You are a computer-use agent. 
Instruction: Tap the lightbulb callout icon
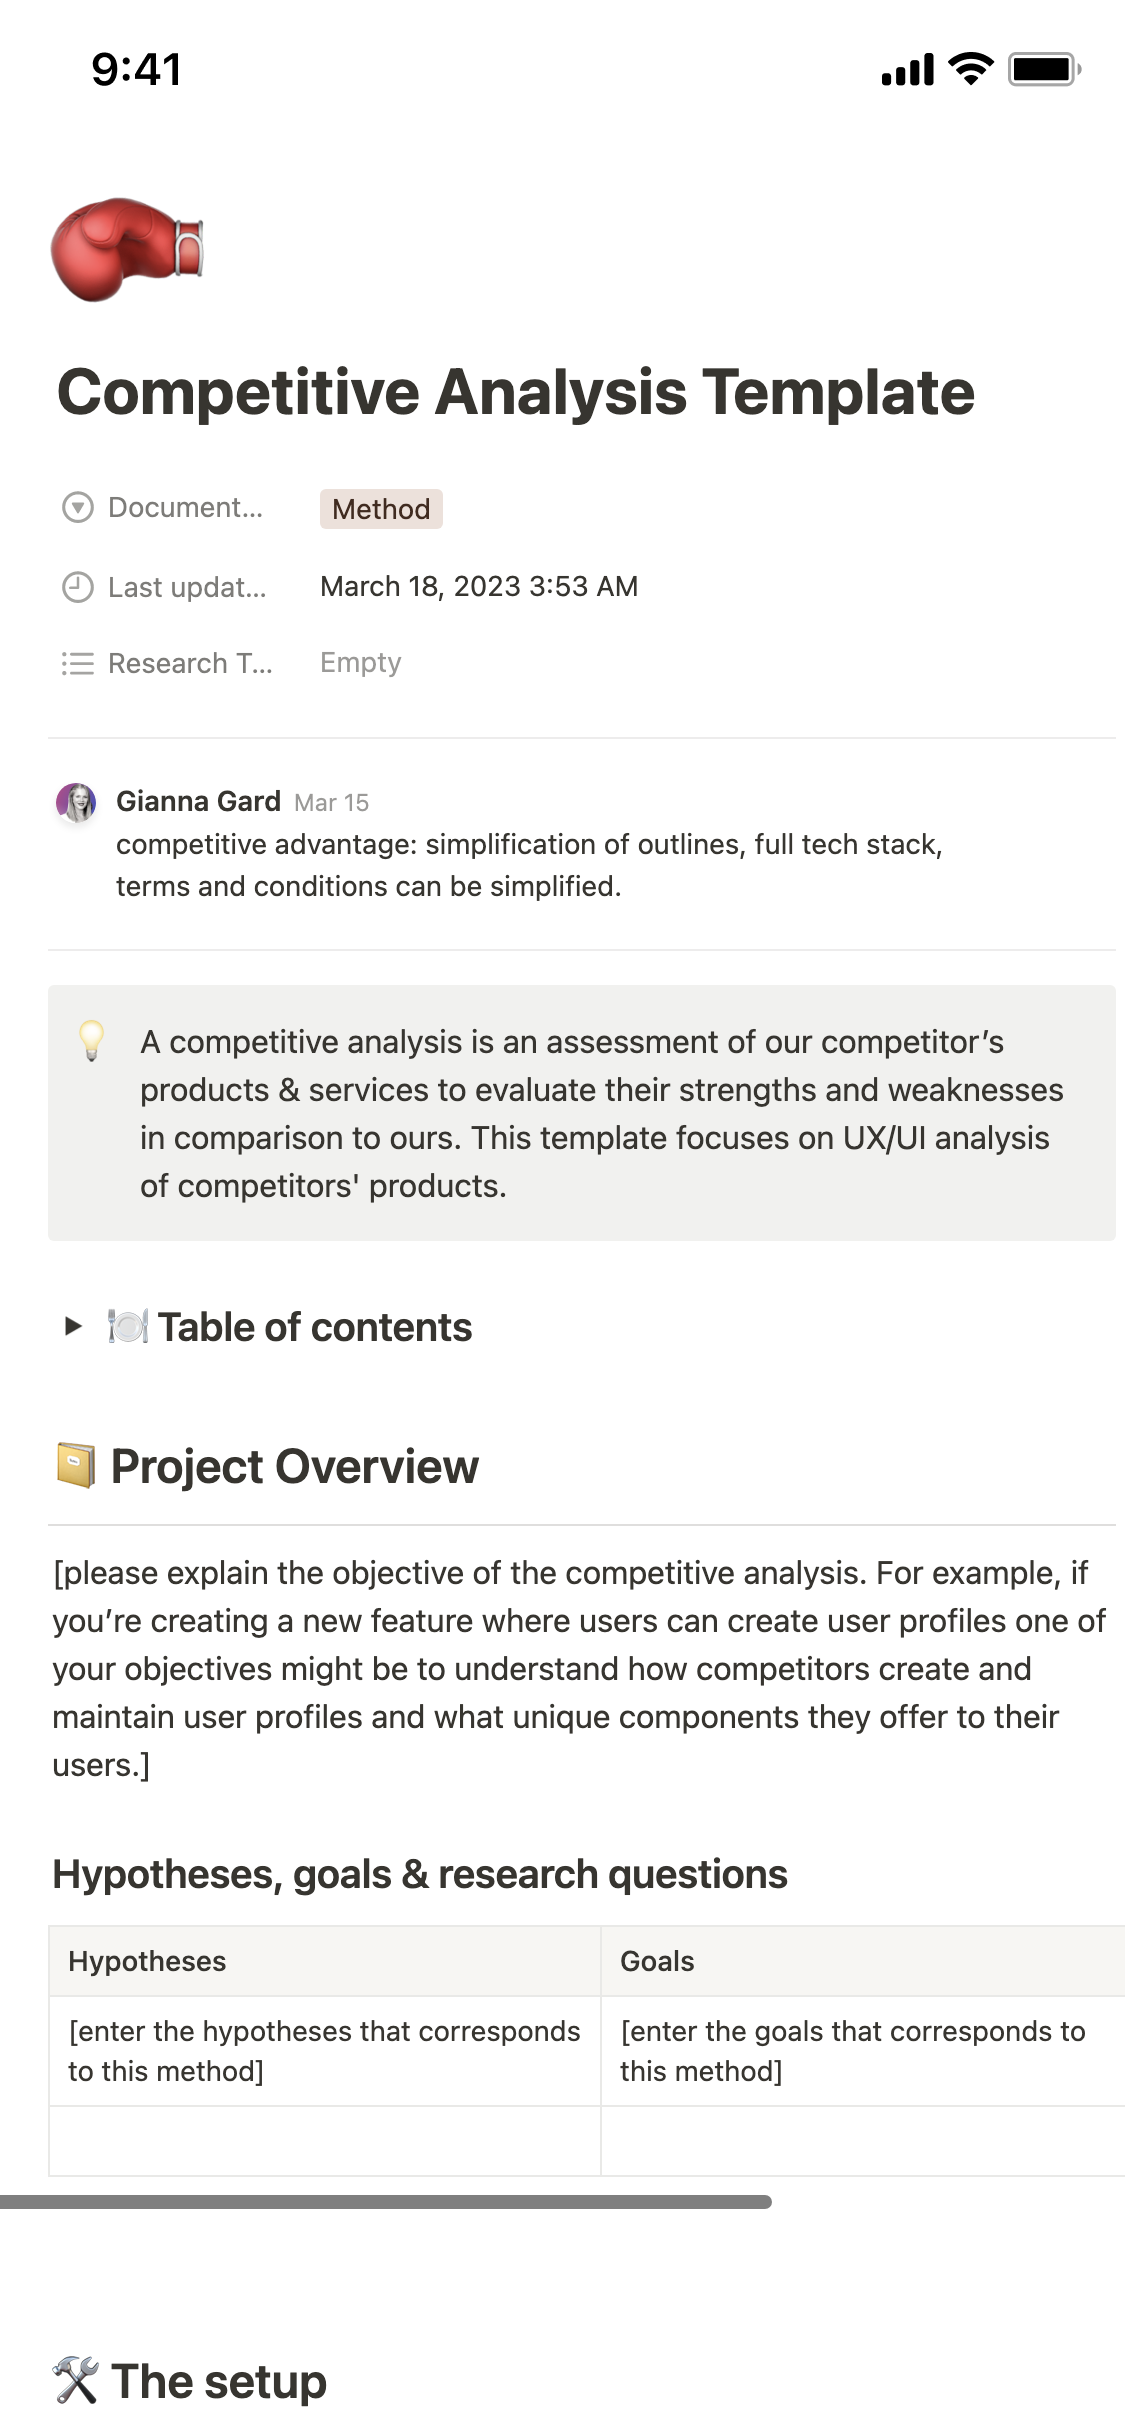click(91, 1041)
